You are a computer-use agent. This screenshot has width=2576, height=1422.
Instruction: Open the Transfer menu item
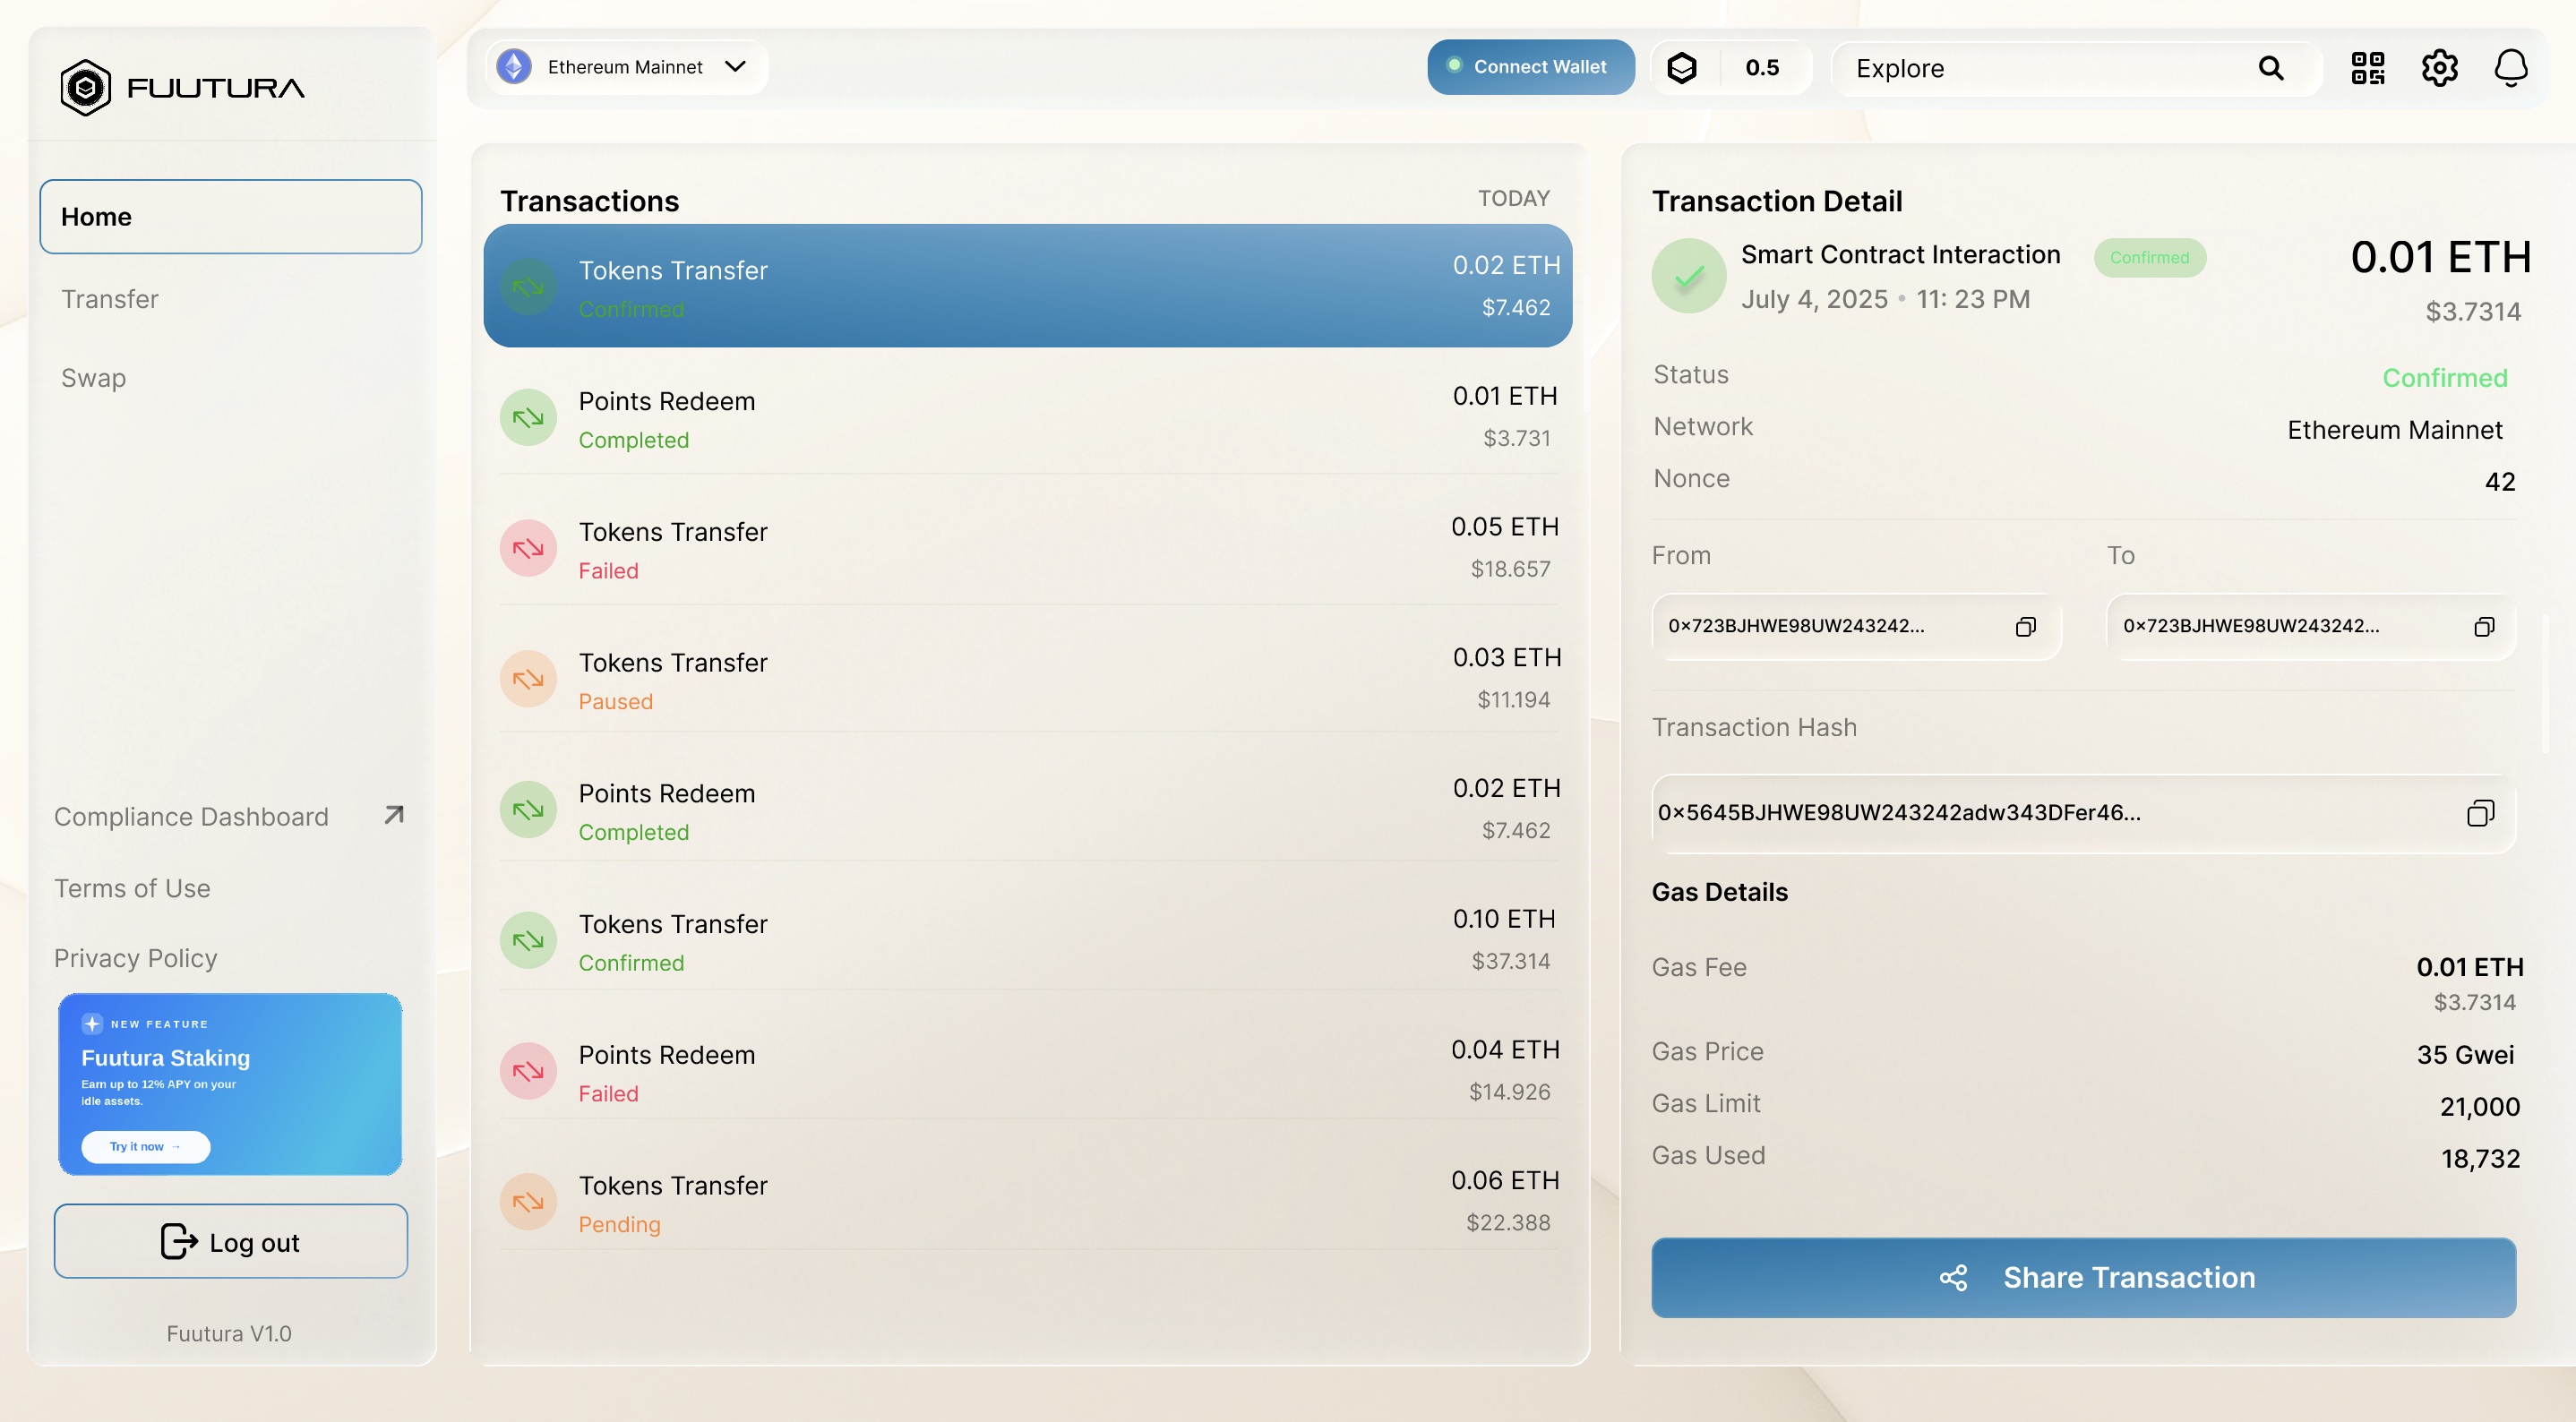point(110,299)
